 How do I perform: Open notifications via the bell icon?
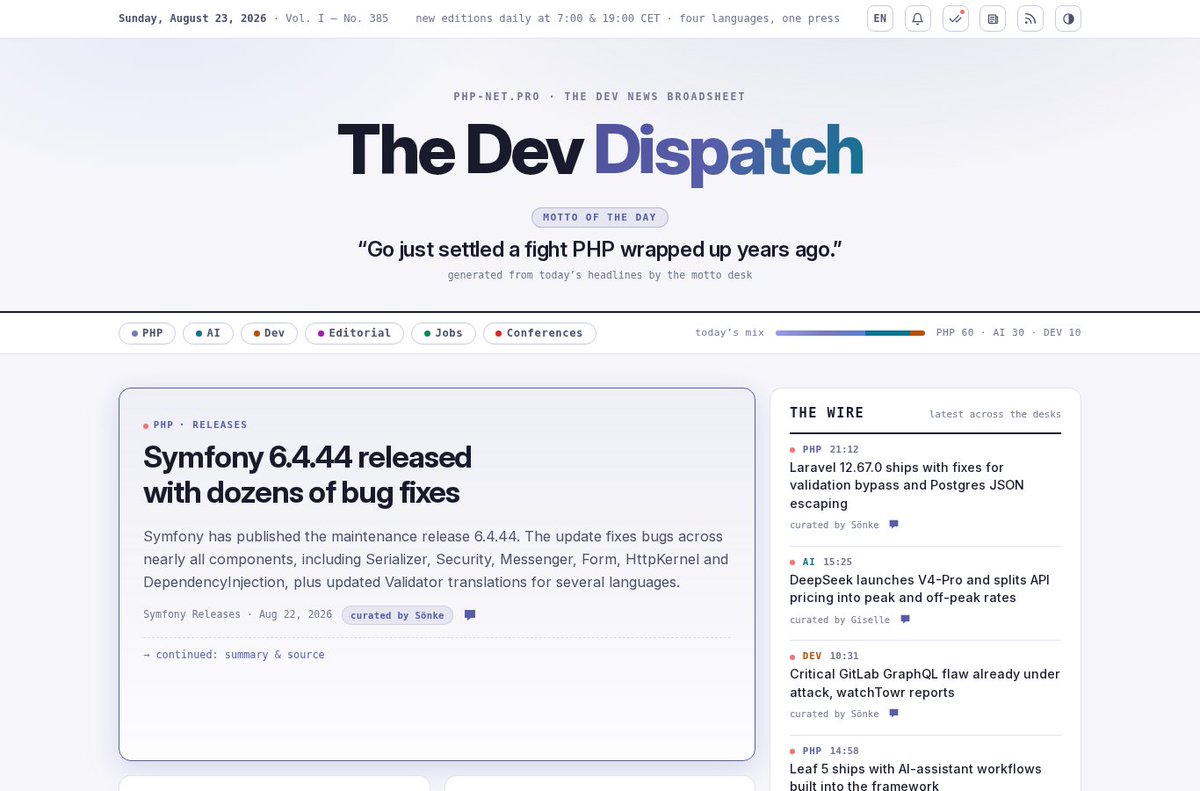coord(918,18)
